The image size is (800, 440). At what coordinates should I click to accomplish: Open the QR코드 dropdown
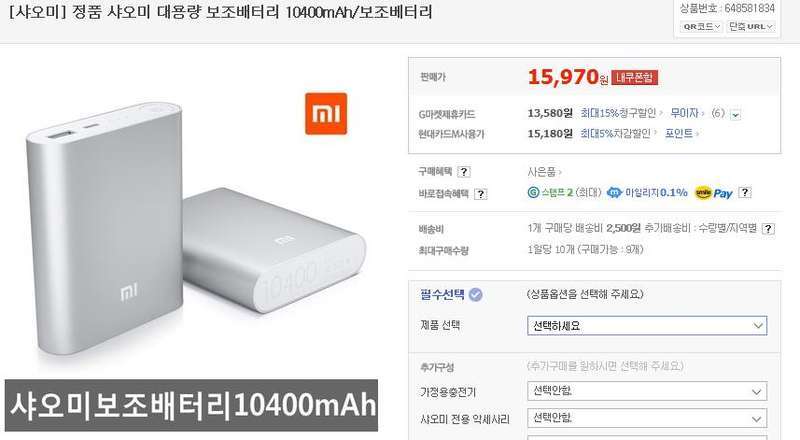[701, 27]
